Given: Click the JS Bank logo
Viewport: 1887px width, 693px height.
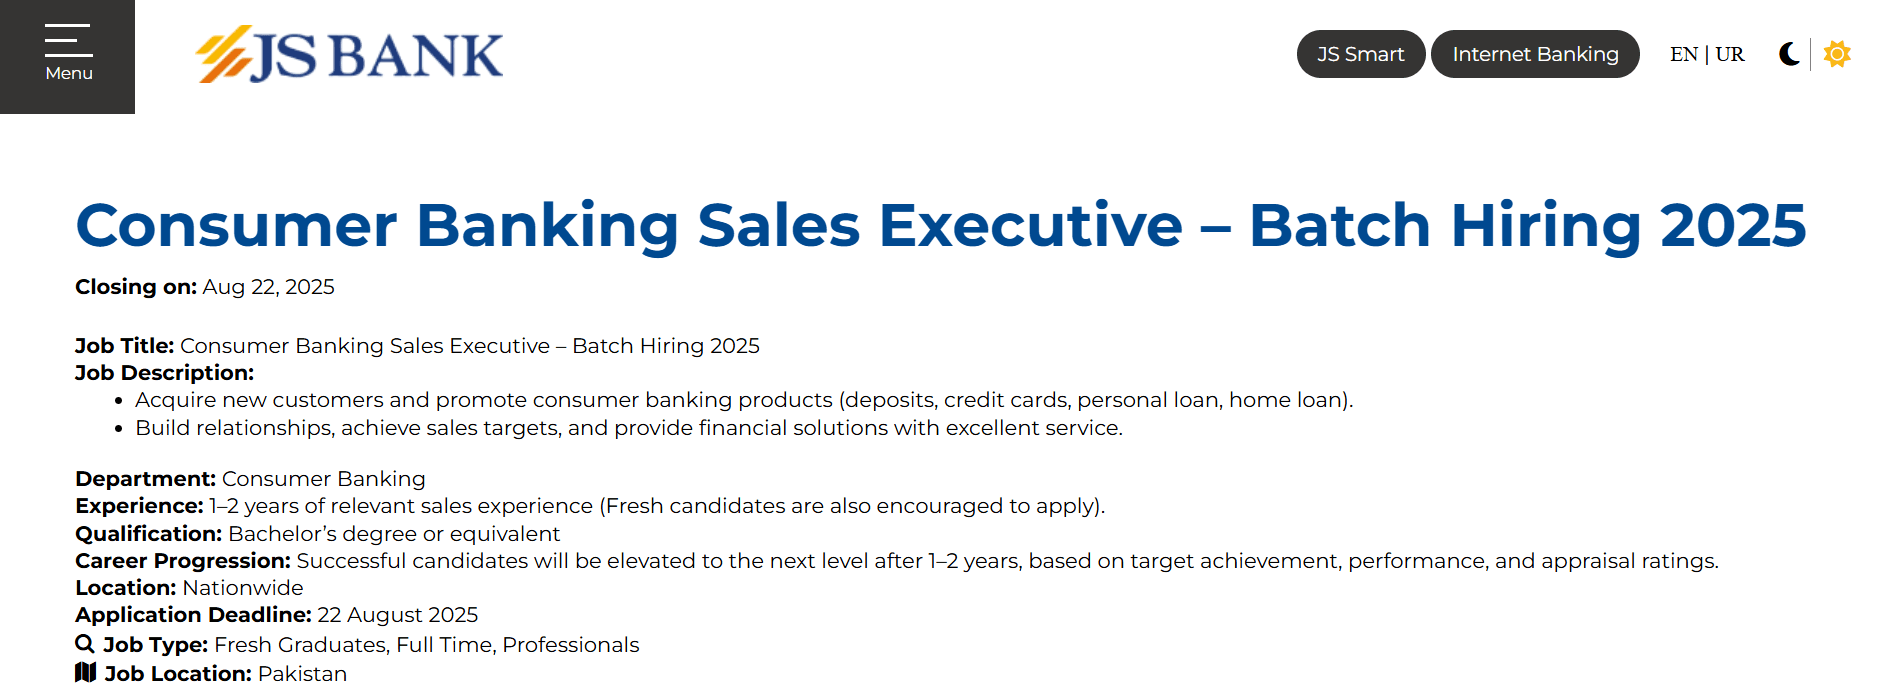Looking at the screenshot, I should click(x=349, y=55).
